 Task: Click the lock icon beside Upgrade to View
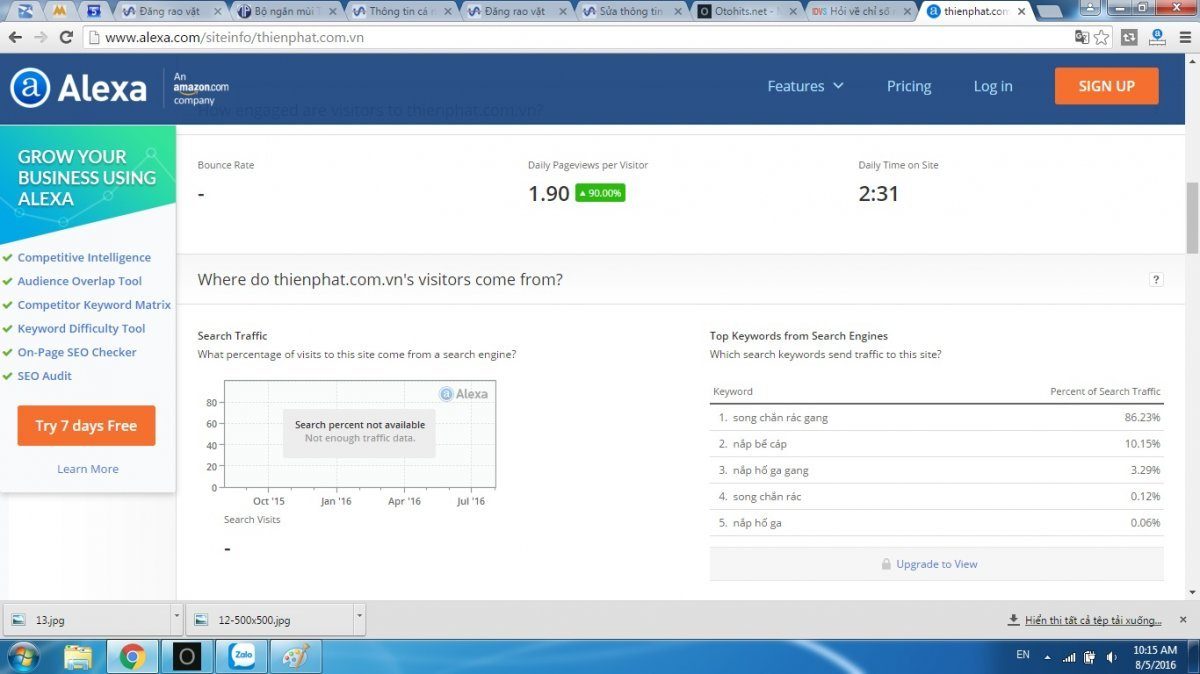tap(886, 564)
